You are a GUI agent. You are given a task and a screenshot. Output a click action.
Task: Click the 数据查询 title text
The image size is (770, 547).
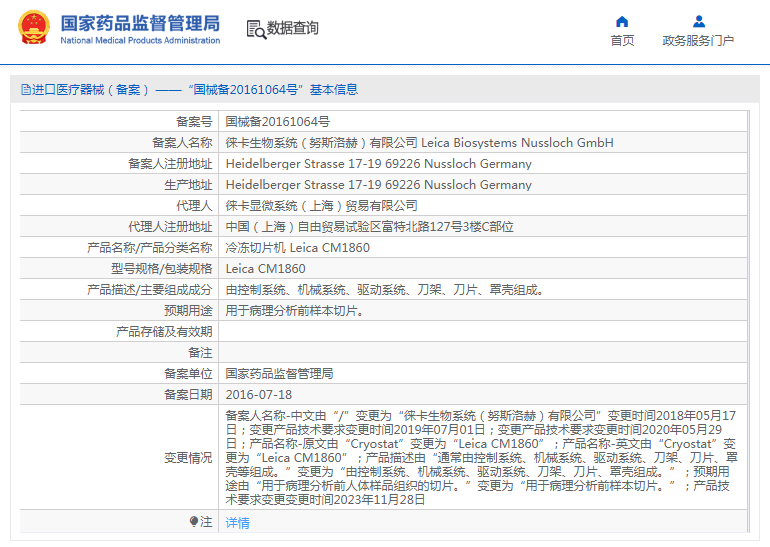tap(293, 28)
